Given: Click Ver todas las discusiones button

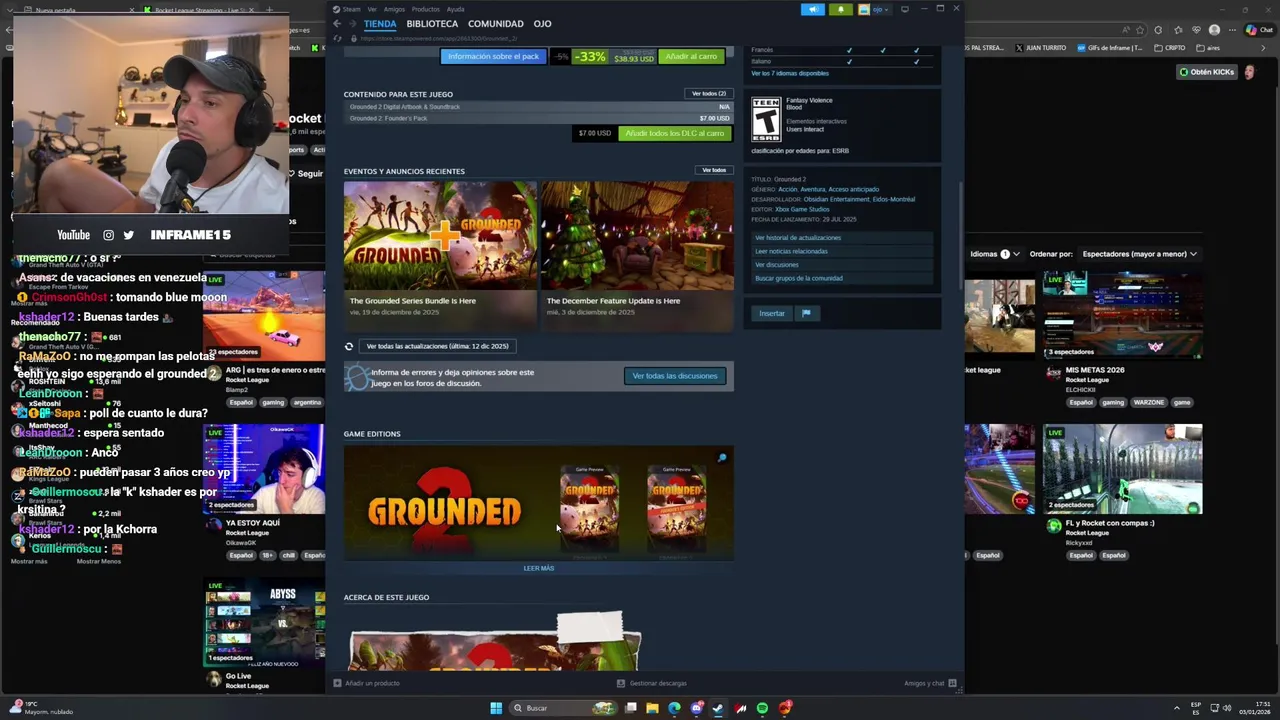Looking at the screenshot, I should (675, 376).
